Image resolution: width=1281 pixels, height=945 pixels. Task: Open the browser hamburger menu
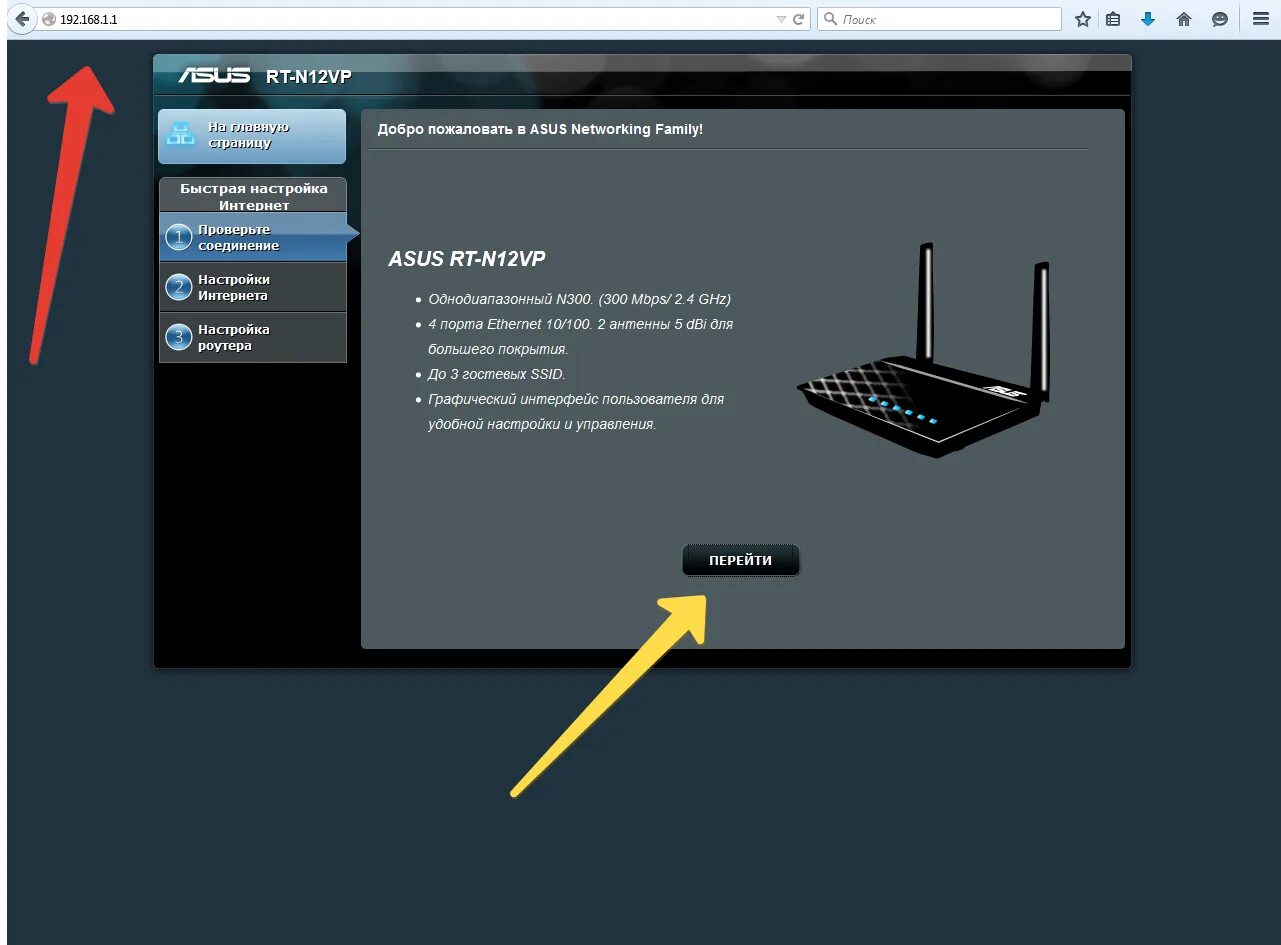click(x=1261, y=19)
